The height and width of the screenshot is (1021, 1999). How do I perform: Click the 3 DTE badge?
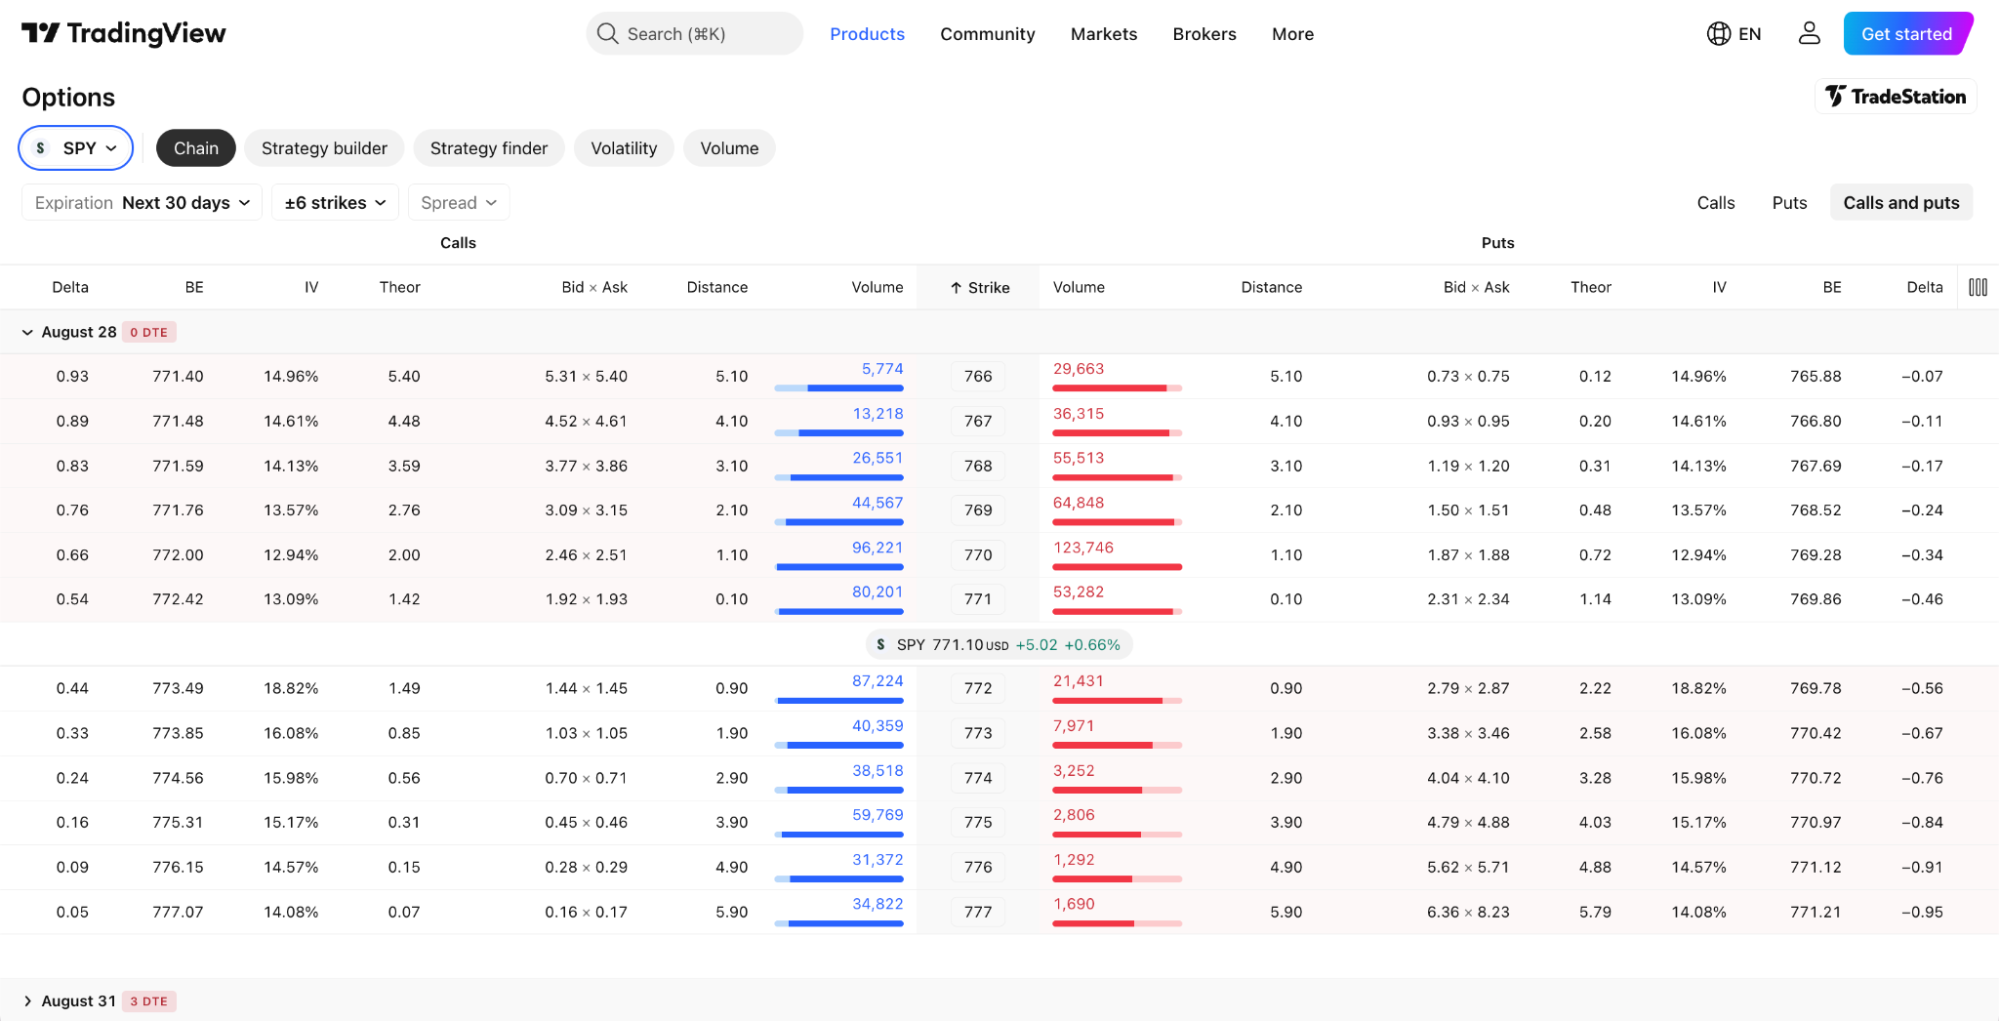[149, 1001]
